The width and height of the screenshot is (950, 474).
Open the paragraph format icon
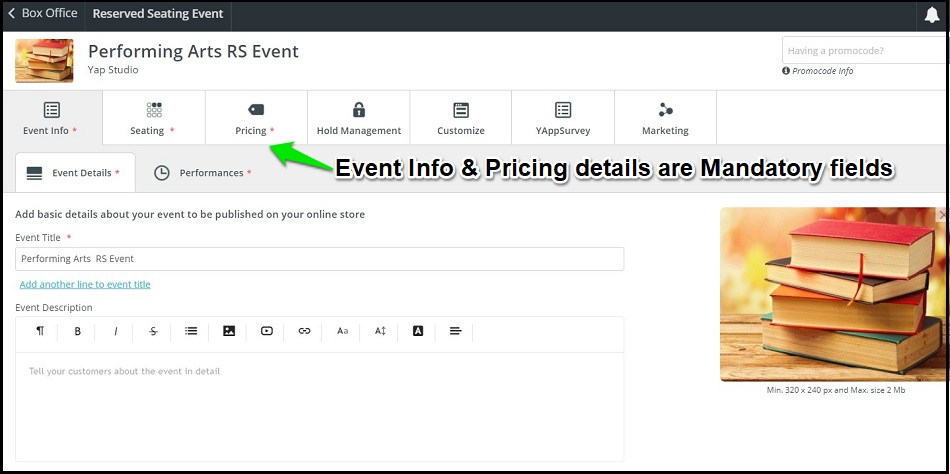(40, 331)
